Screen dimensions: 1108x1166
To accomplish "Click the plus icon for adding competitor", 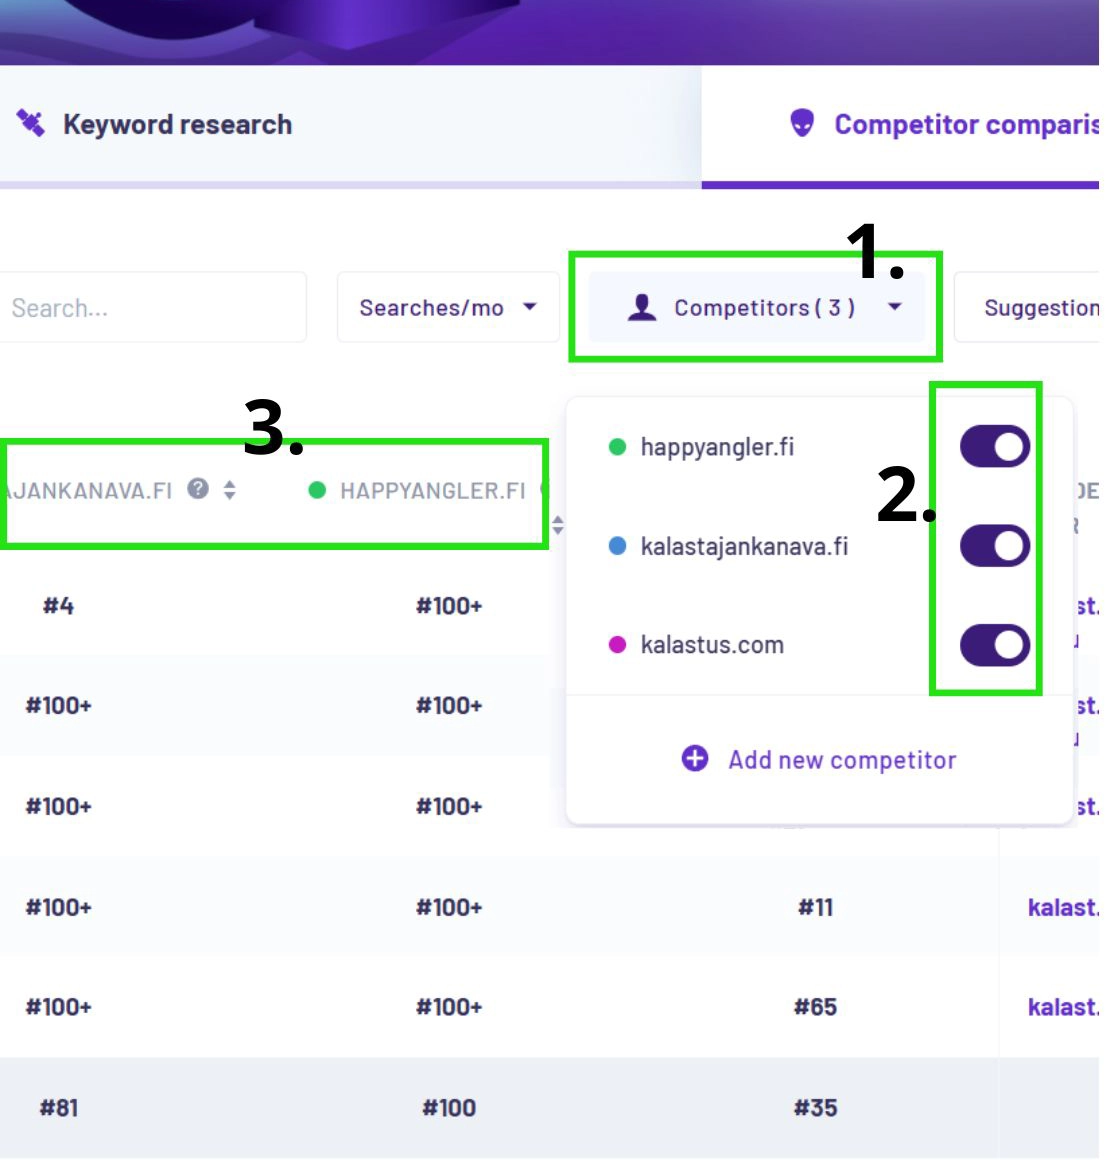I will pos(695,759).
